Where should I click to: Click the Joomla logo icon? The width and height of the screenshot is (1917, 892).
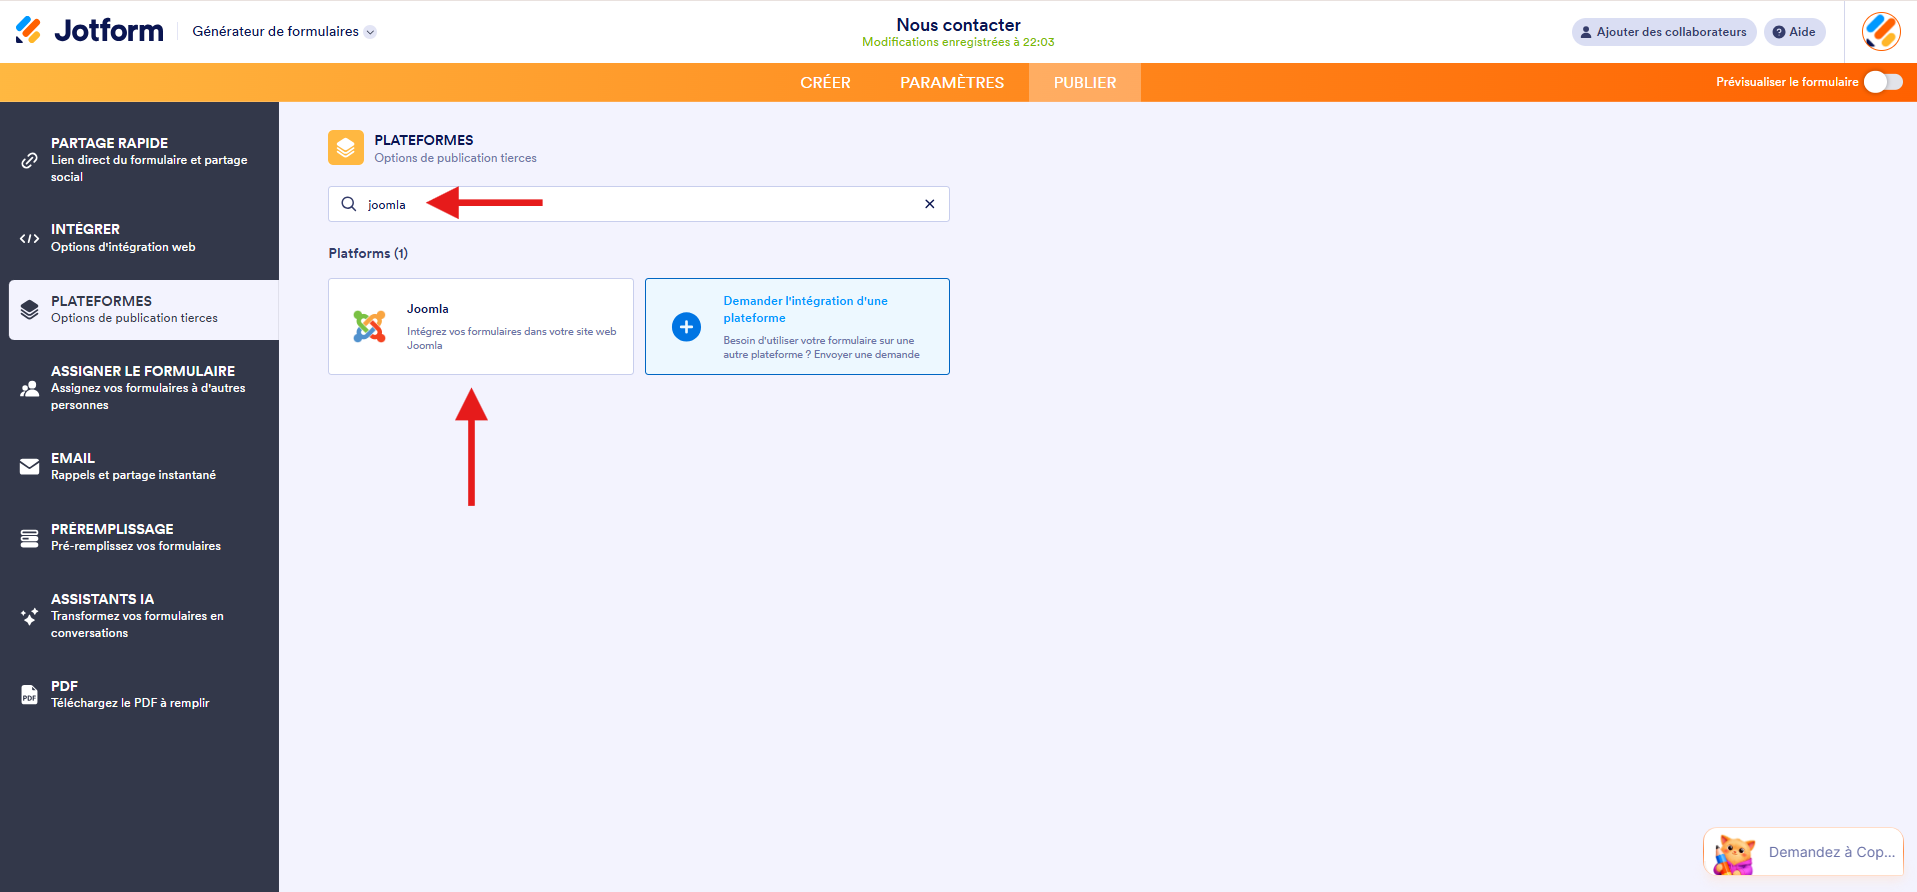(369, 326)
